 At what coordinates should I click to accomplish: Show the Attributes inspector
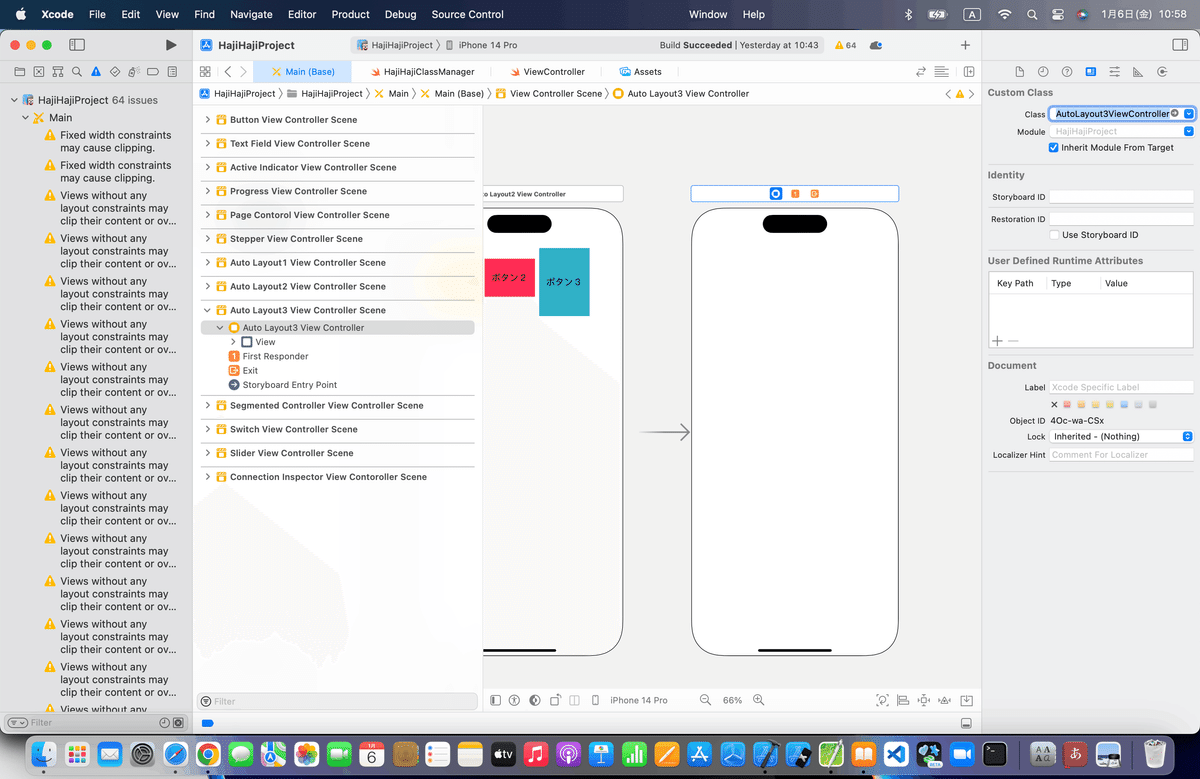[1114, 72]
